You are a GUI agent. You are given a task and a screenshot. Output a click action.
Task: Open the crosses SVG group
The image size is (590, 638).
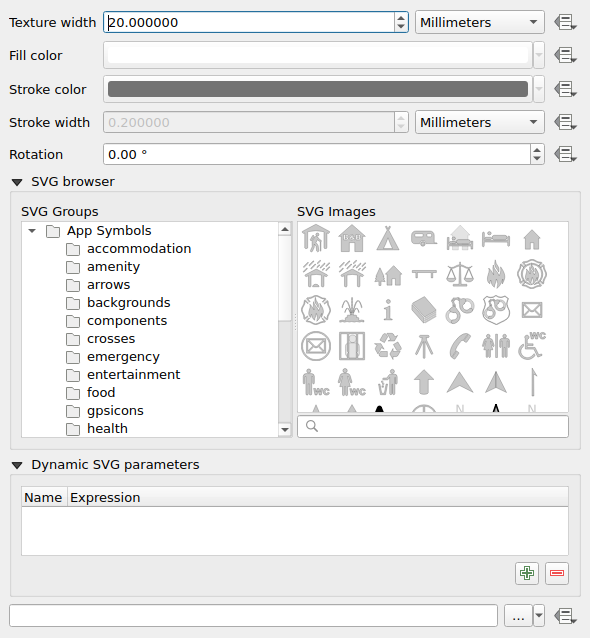[111, 339]
